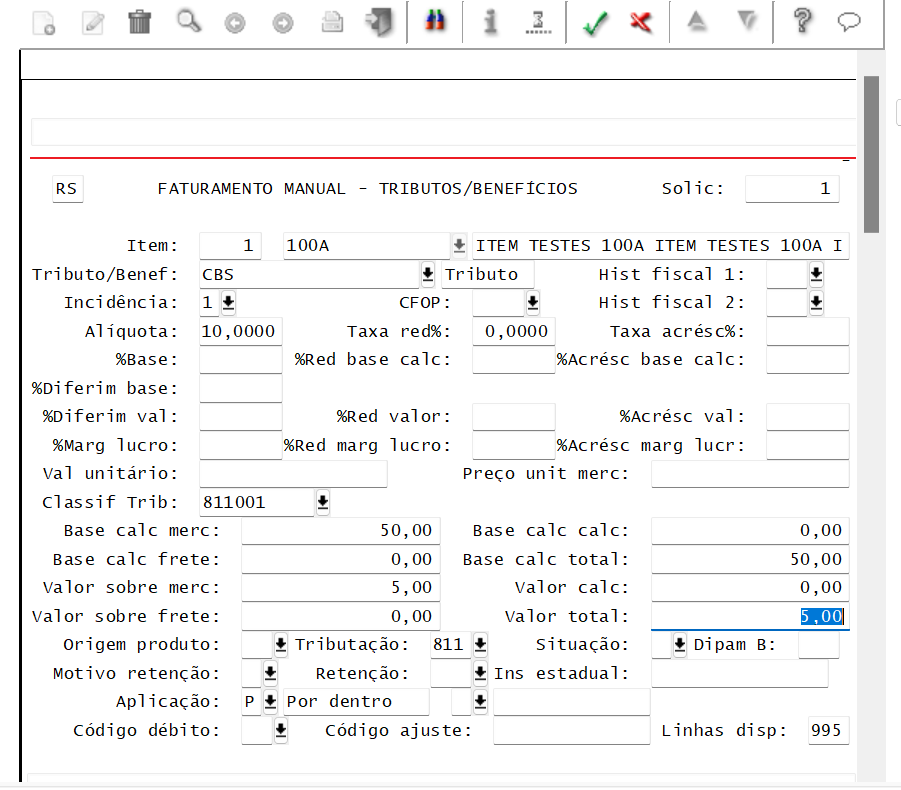Open the CFOP dropdown list
Image resolution: width=901 pixels, height=790 pixels.
(x=532, y=302)
